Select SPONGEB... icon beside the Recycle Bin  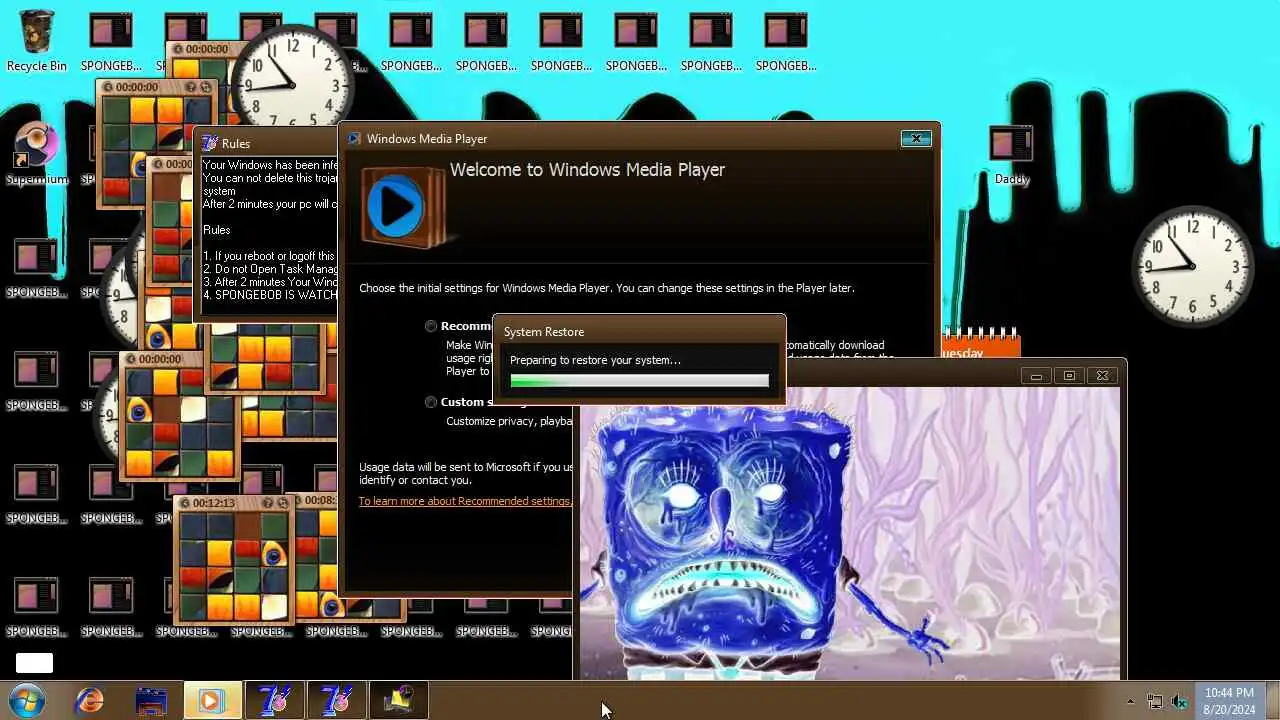[x=111, y=41]
